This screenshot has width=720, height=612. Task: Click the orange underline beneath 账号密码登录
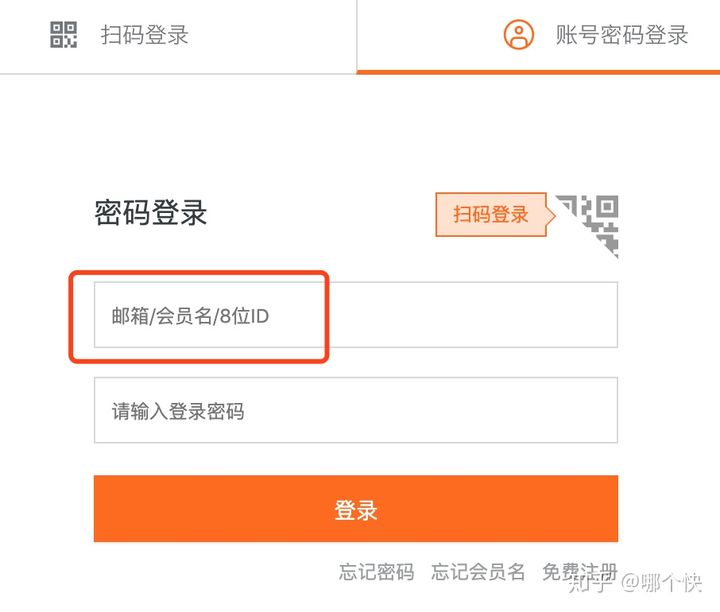(538, 72)
